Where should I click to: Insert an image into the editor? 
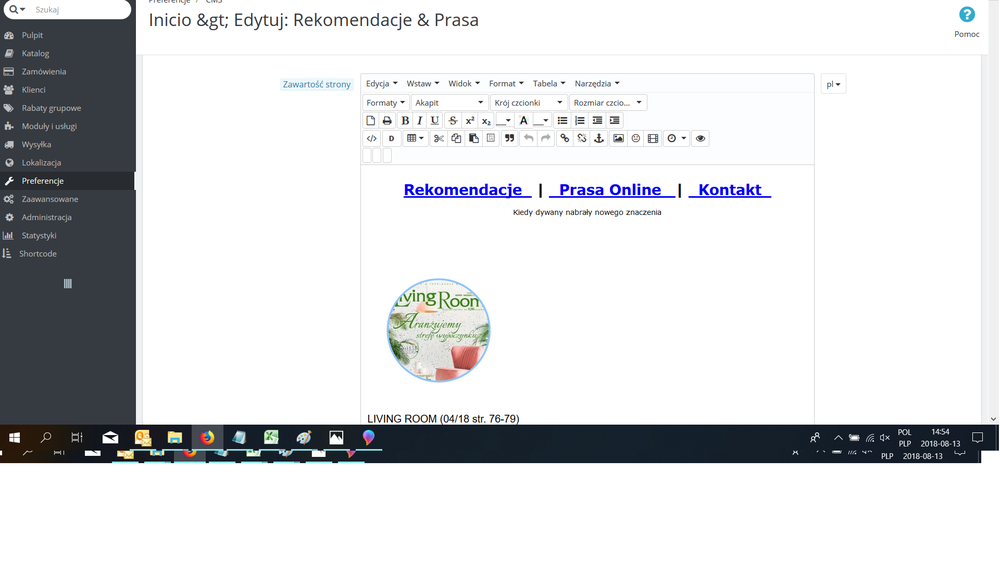(618, 138)
